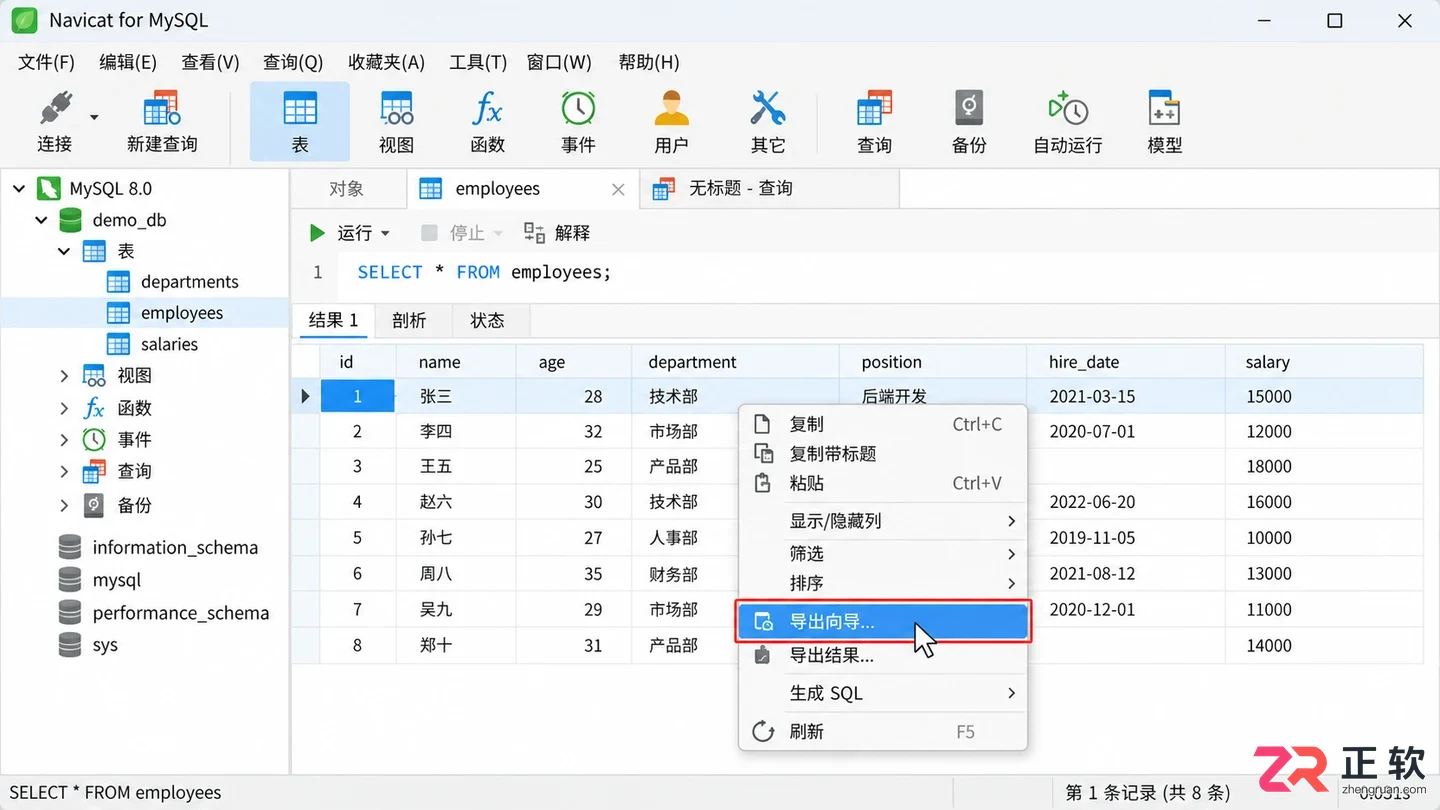Open the 函数 fx toolbar icon
The width and height of the screenshot is (1440, 810).
pyautogui.click(x=487, y=122)
